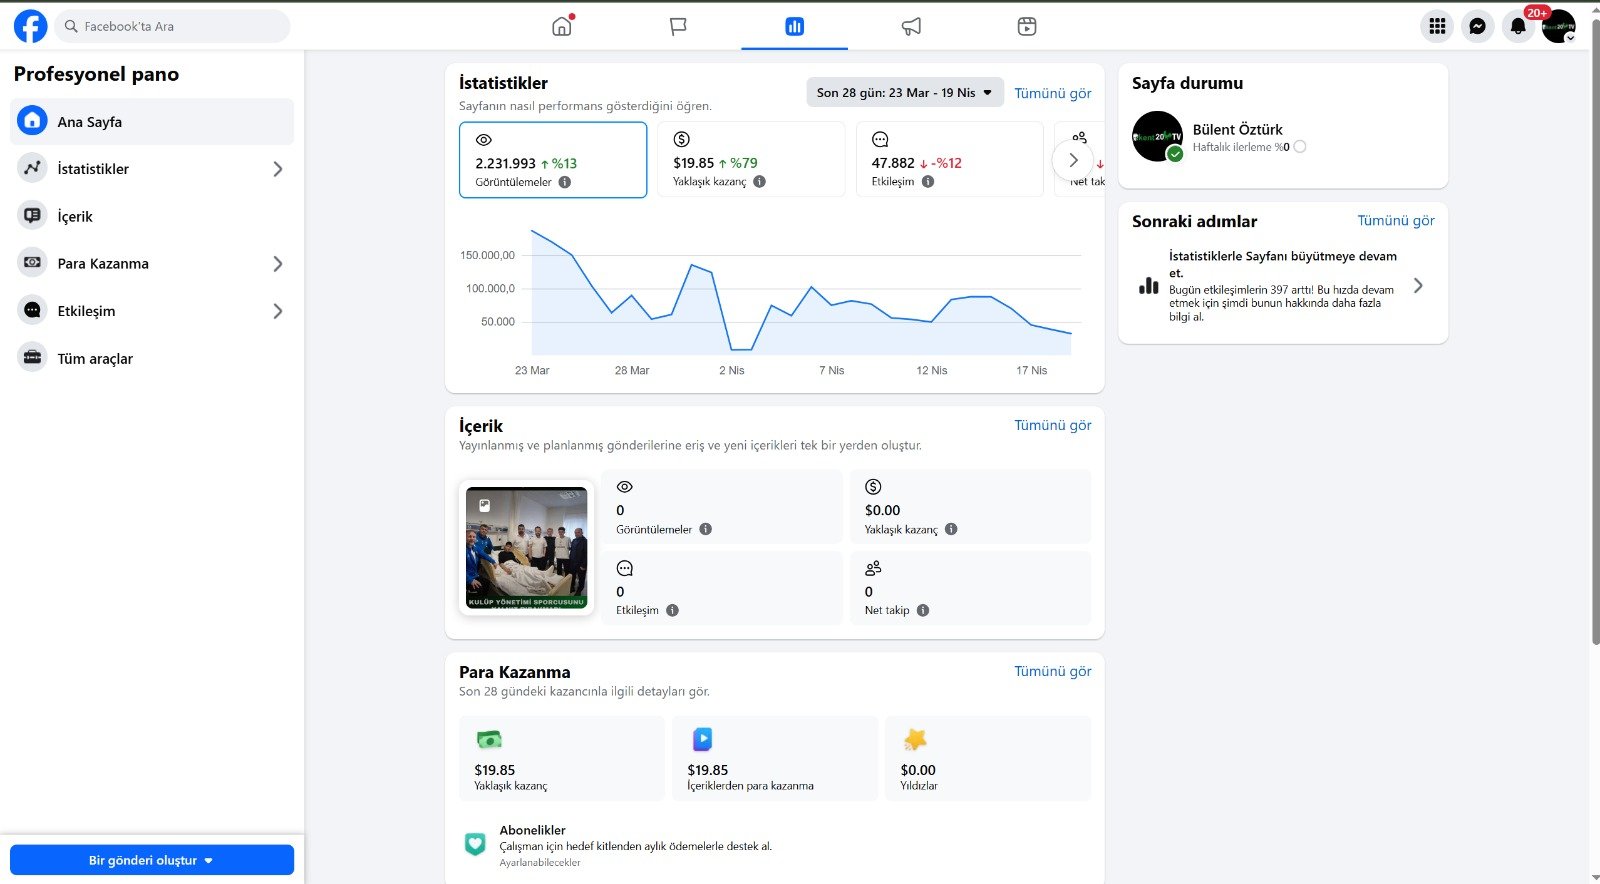Click the Facebook logo icon

[x=30, y=26]
